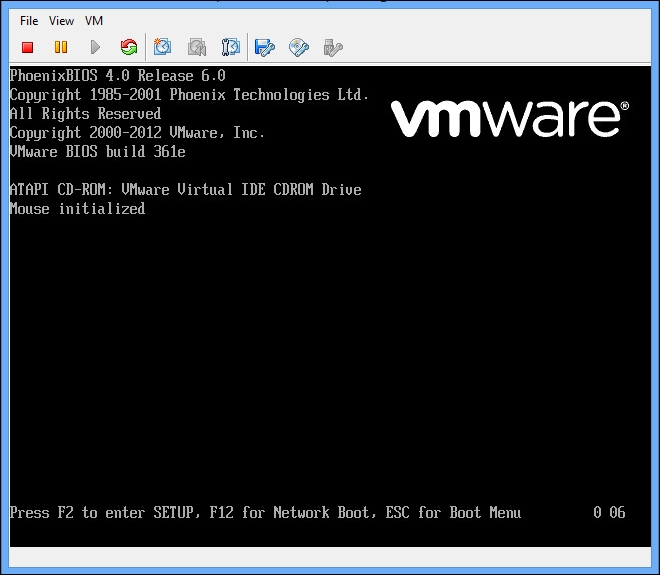Click 'Copyright 1985-2001 Phoenix Technologies Ltd.' line
Viewport: 660px width, 575px height.
189,95
